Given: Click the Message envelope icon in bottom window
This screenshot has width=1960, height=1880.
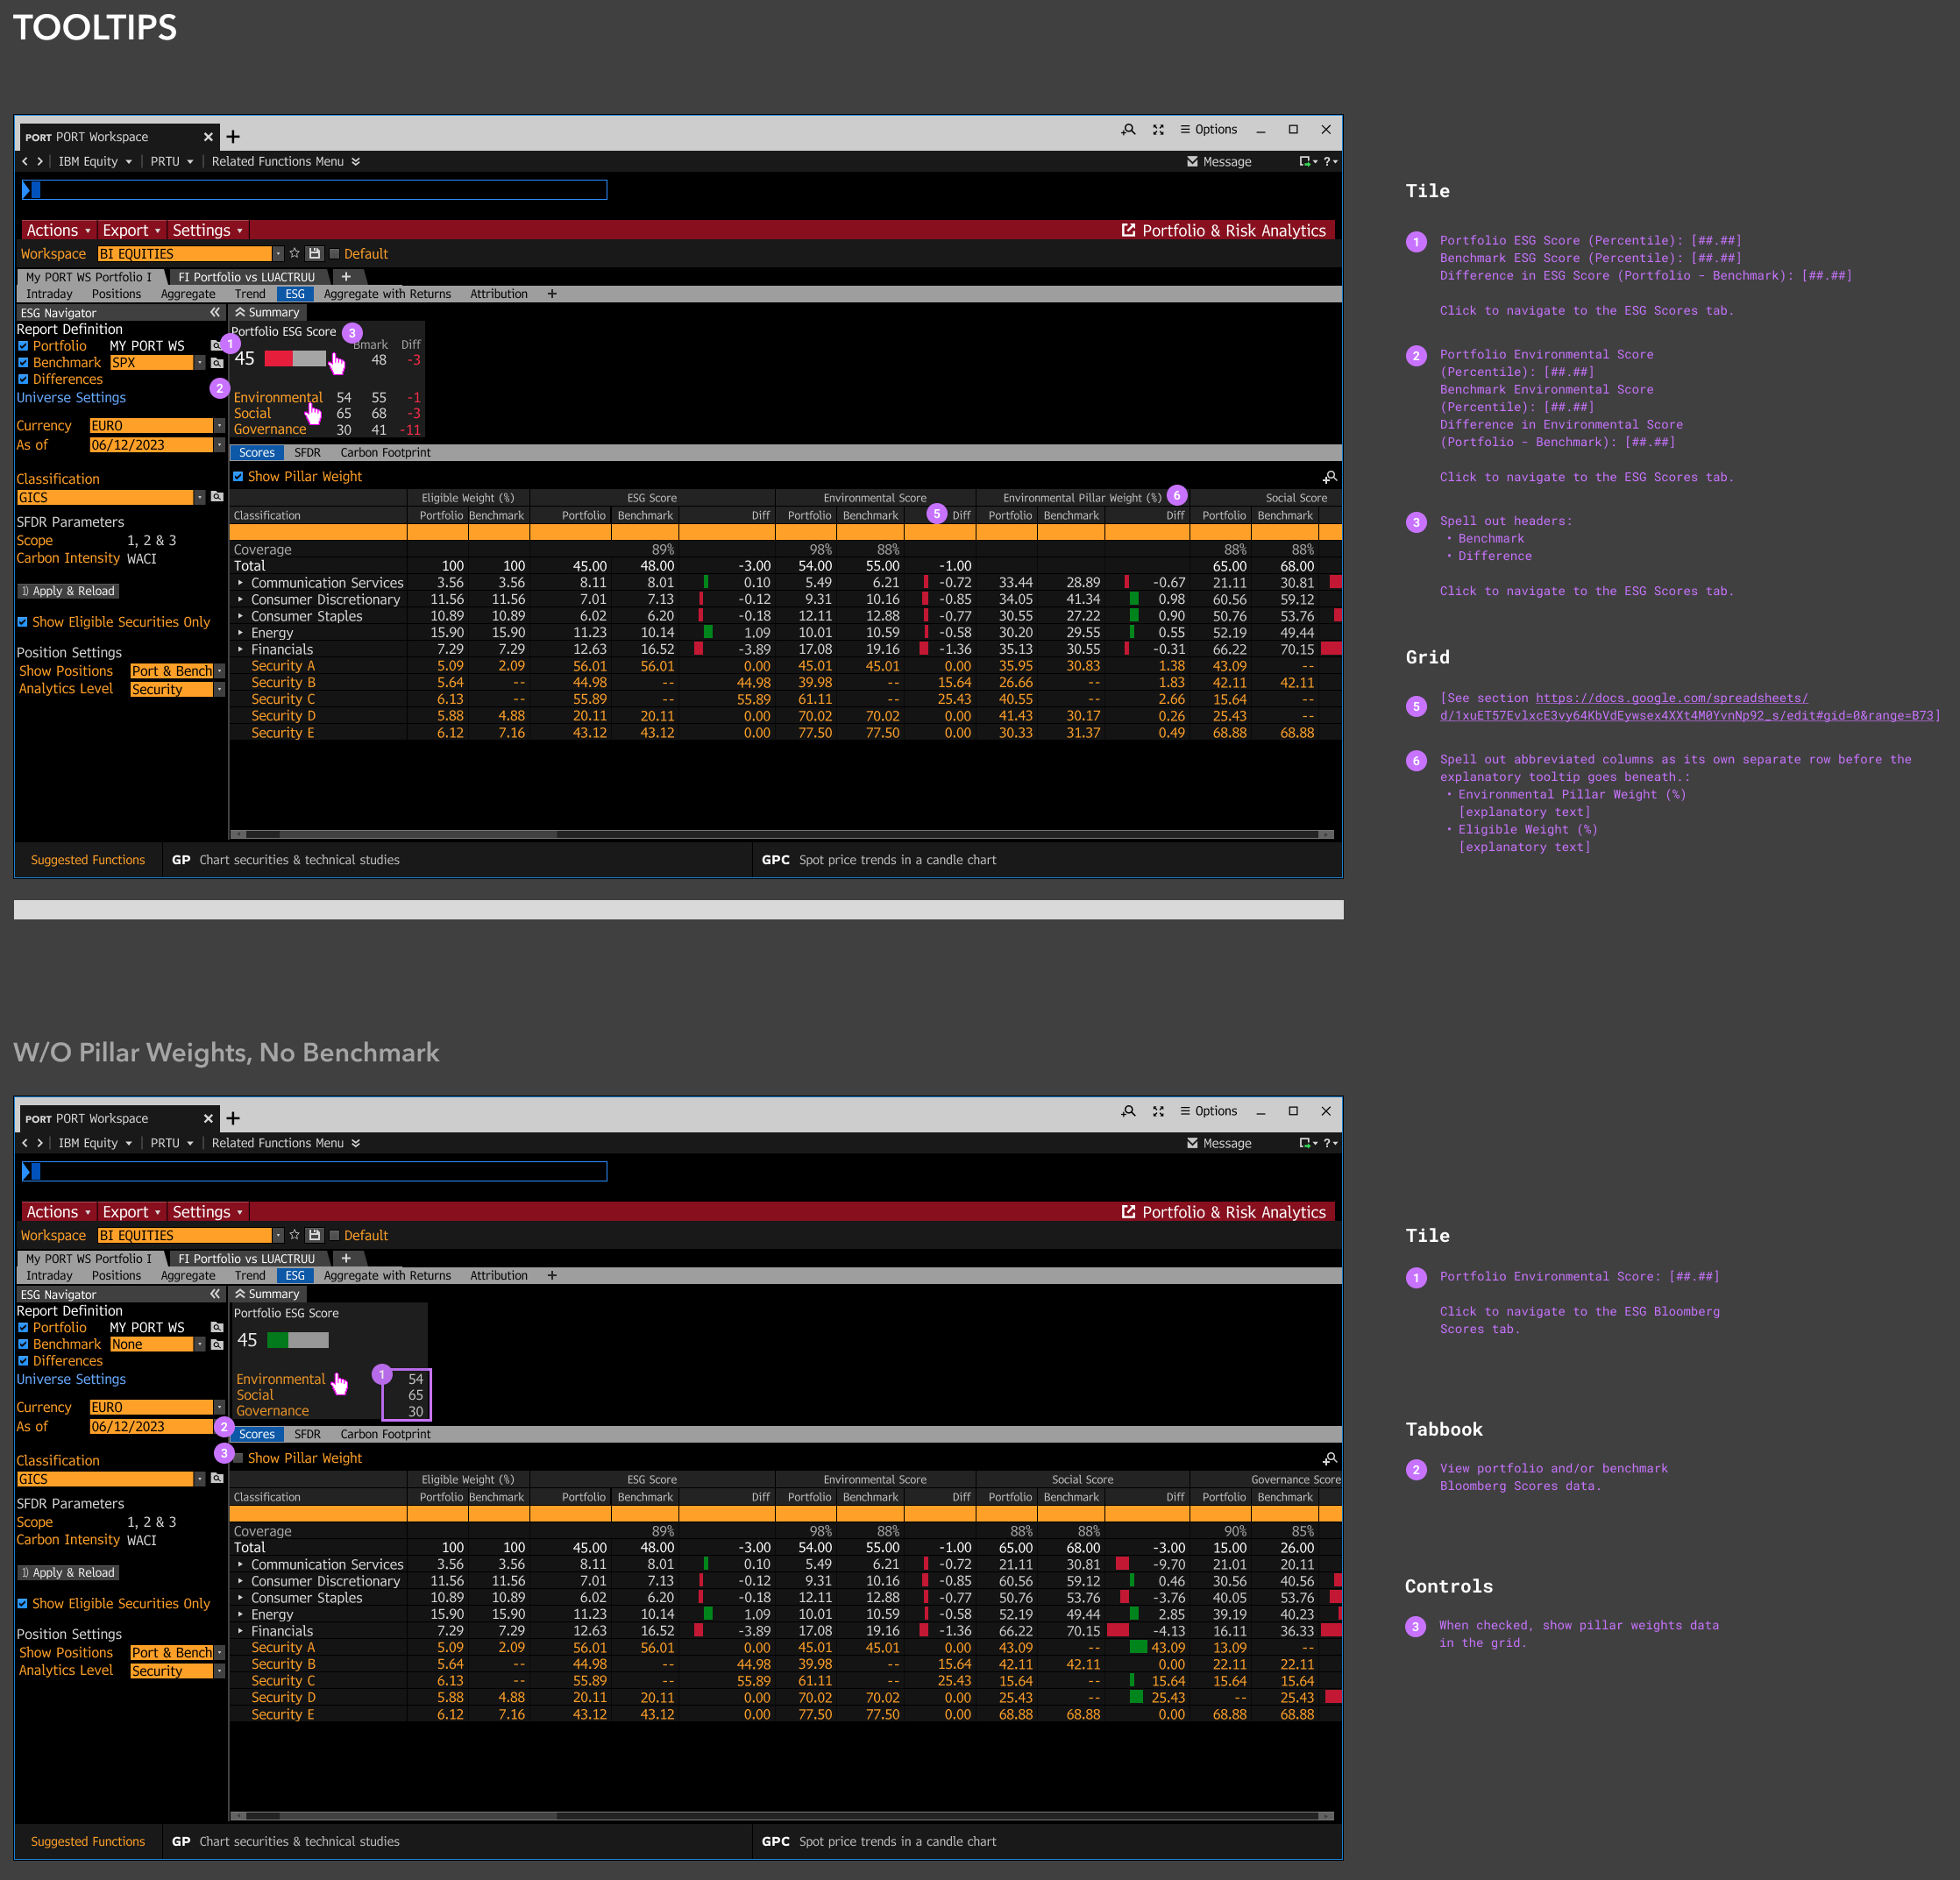Looking at the screenshot, I should click(x=1192, y=1143).
